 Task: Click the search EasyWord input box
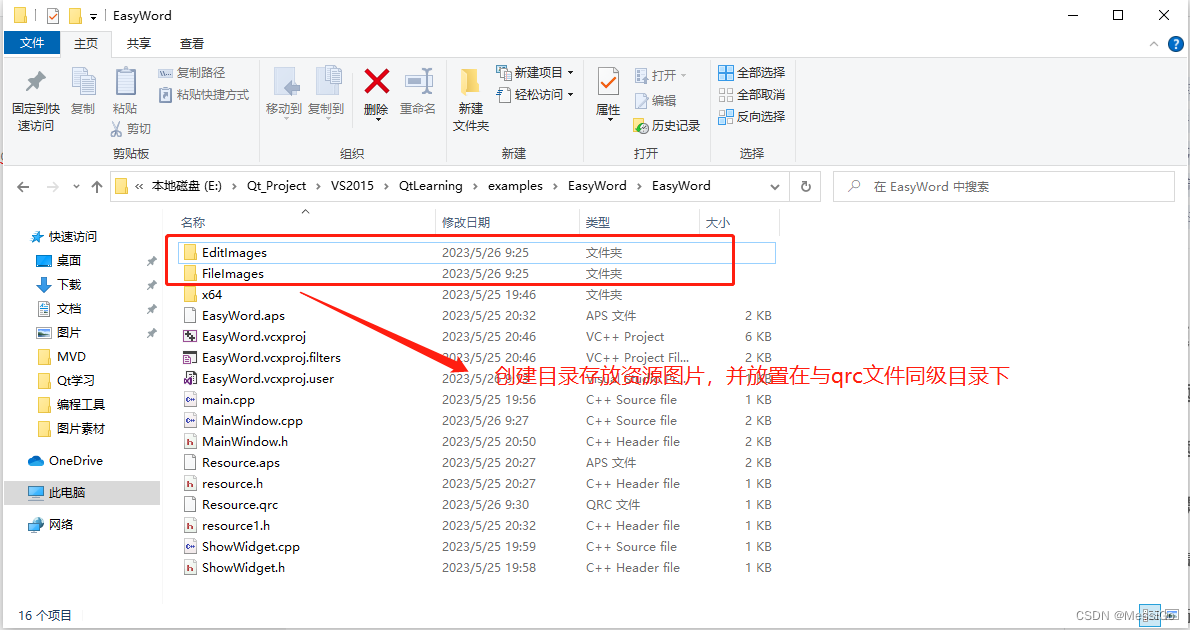pos(1003,187)
